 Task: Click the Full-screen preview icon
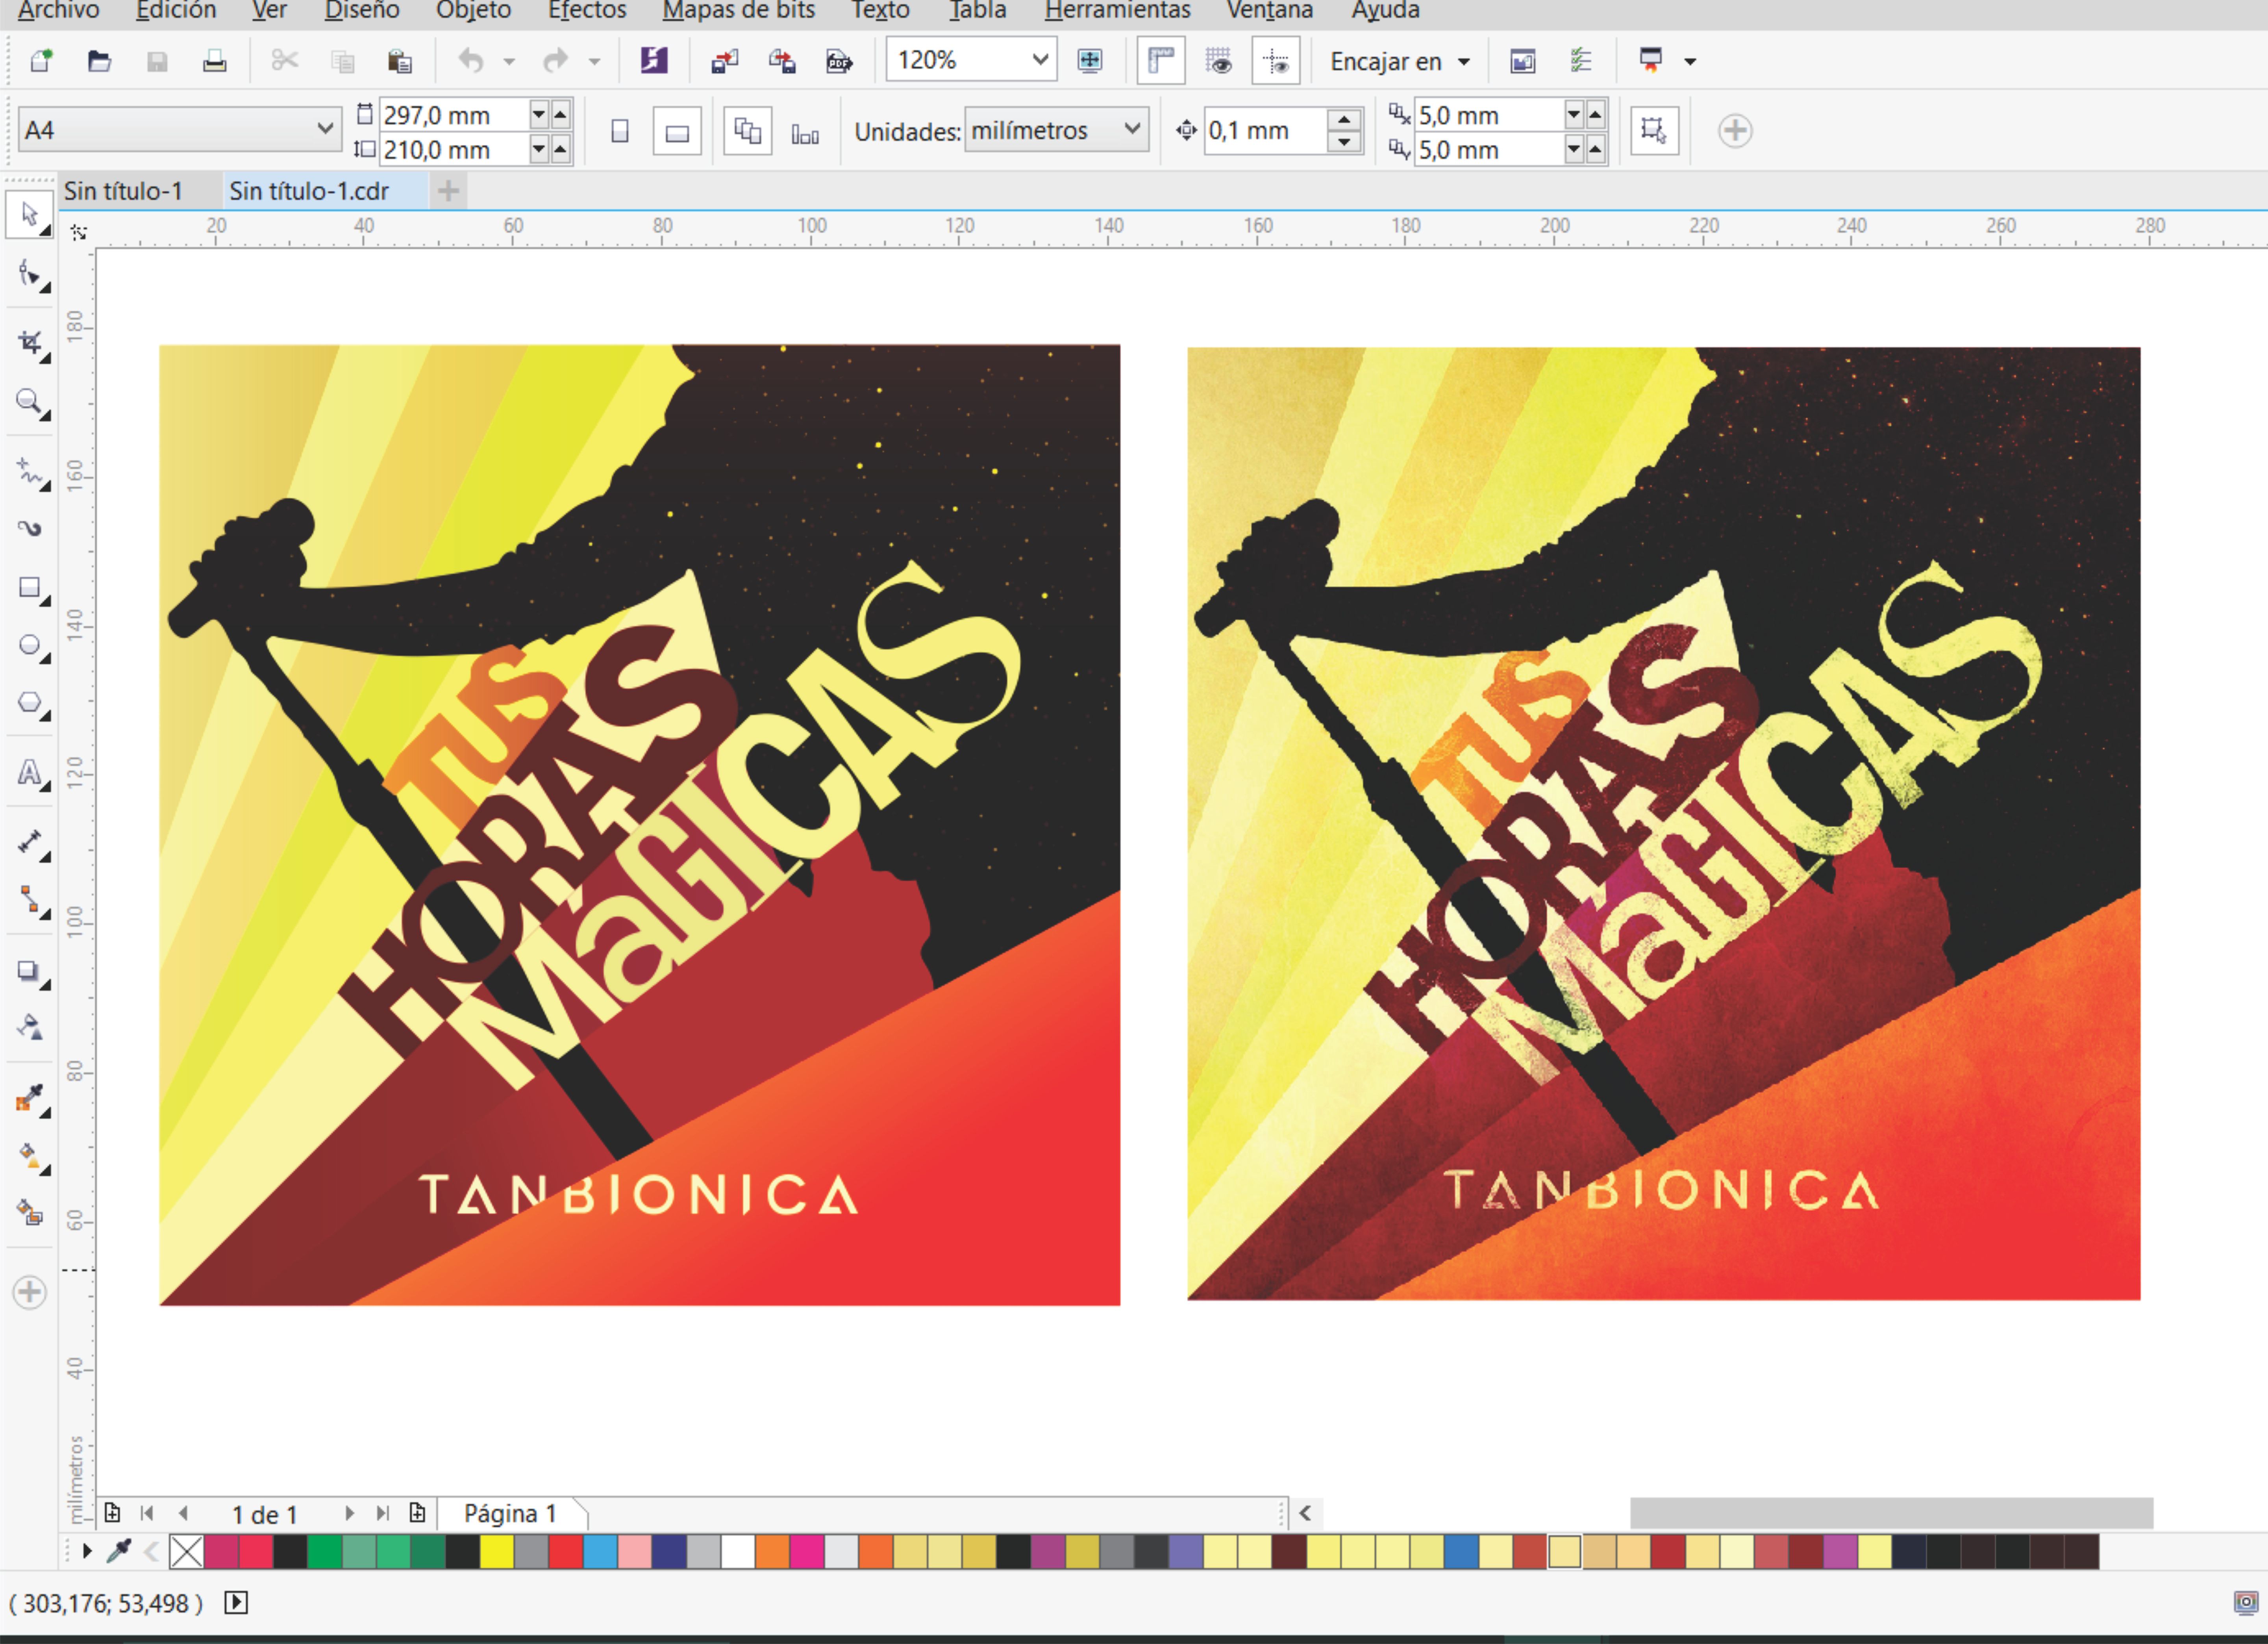[1090, 61]
